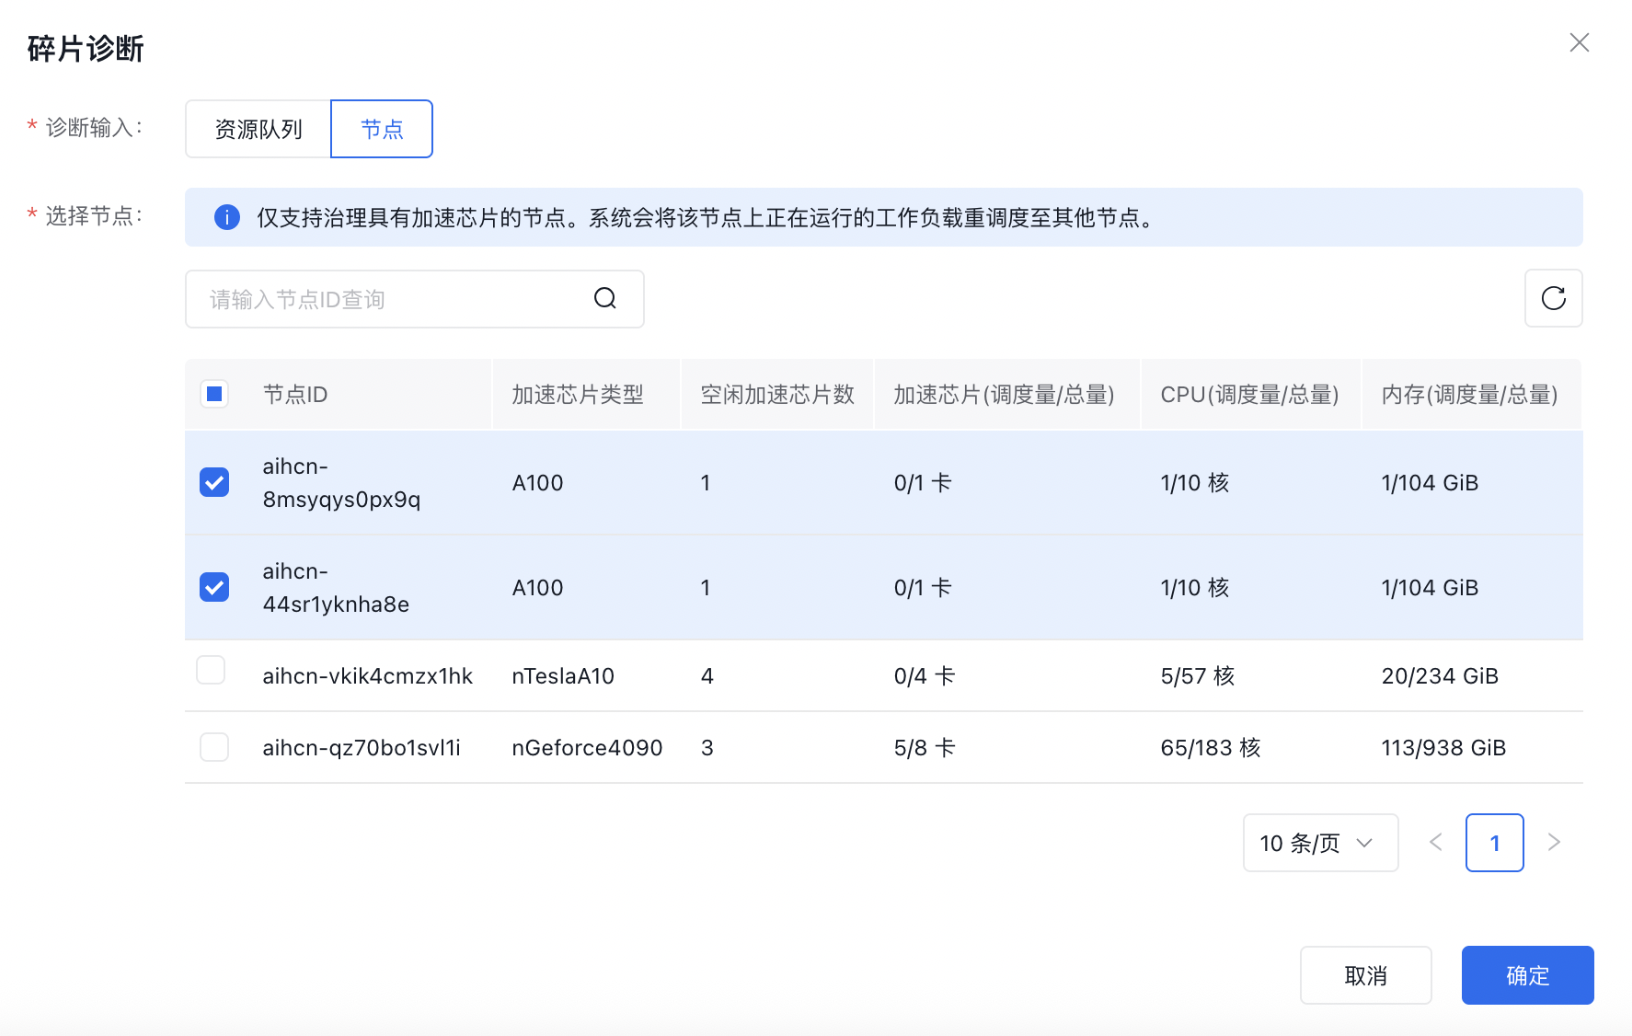
Task: Go to the previous page arrow
Action: click(1435, 843)
